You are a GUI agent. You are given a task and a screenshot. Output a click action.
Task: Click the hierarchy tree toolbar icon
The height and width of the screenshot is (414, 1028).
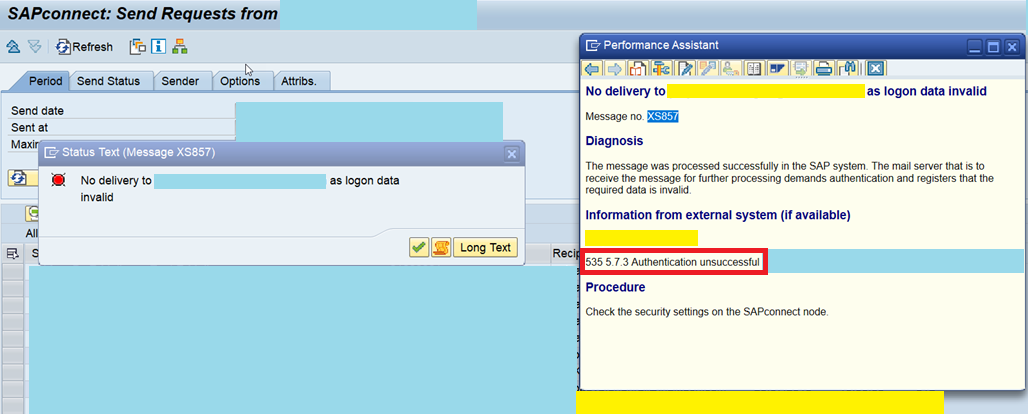point(180,47)
